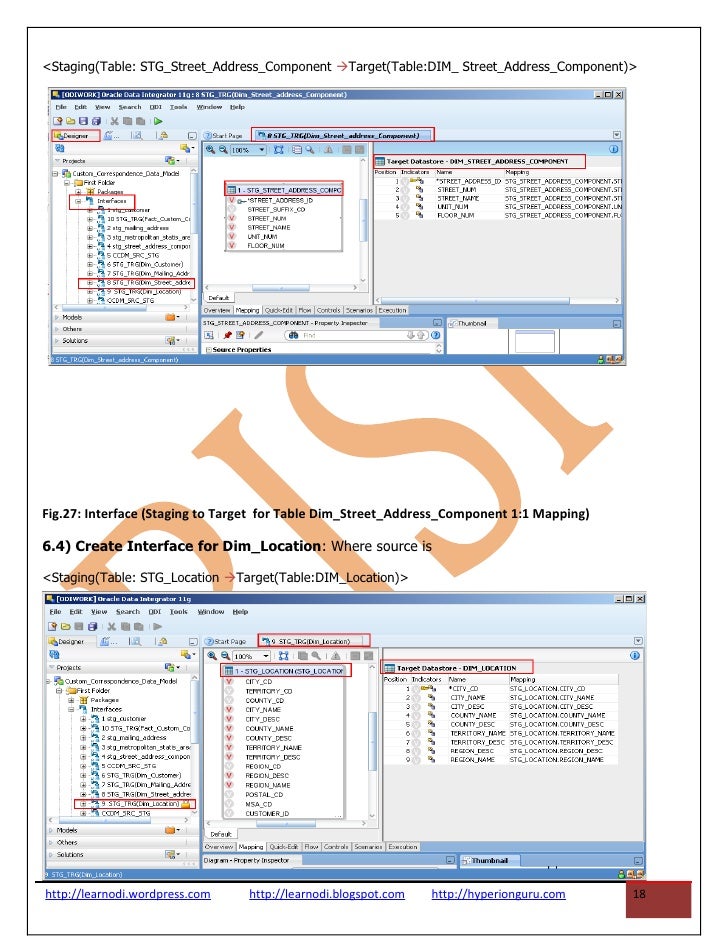
Task: Toggle UNIT_NUM column indicator in upper source
Action: tap(231, 237)
